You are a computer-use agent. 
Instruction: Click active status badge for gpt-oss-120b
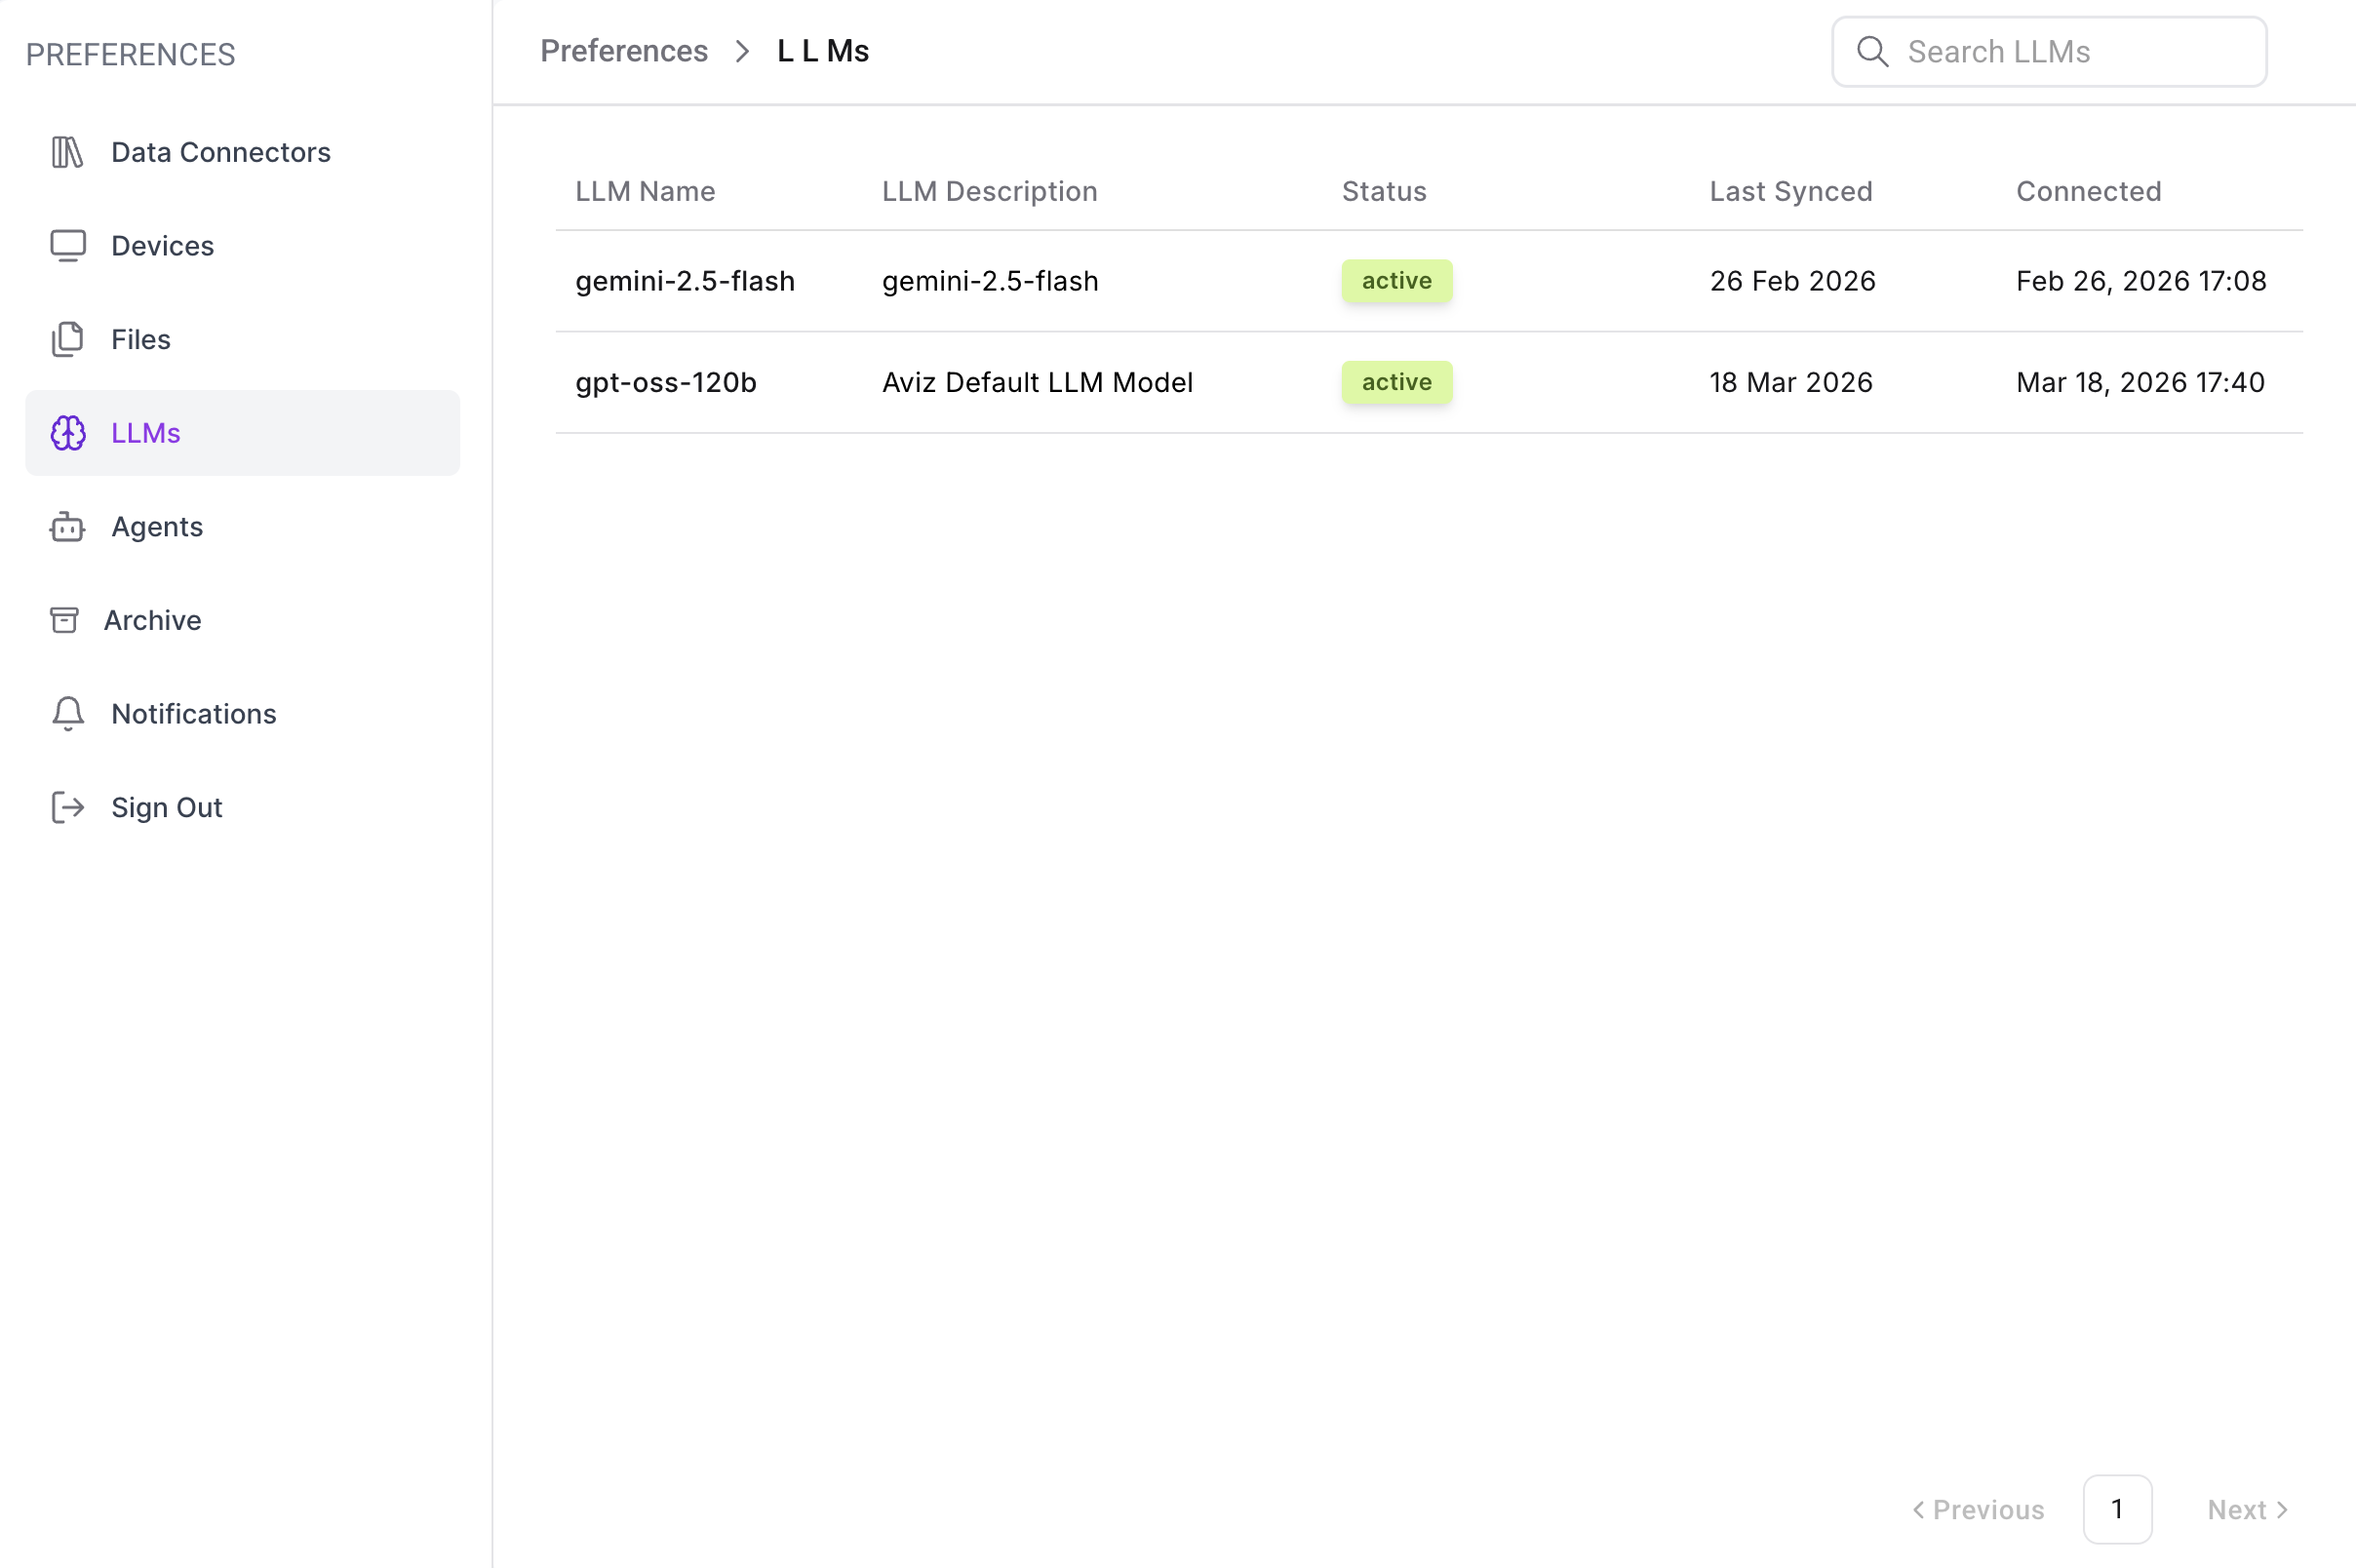(1396, 382)
